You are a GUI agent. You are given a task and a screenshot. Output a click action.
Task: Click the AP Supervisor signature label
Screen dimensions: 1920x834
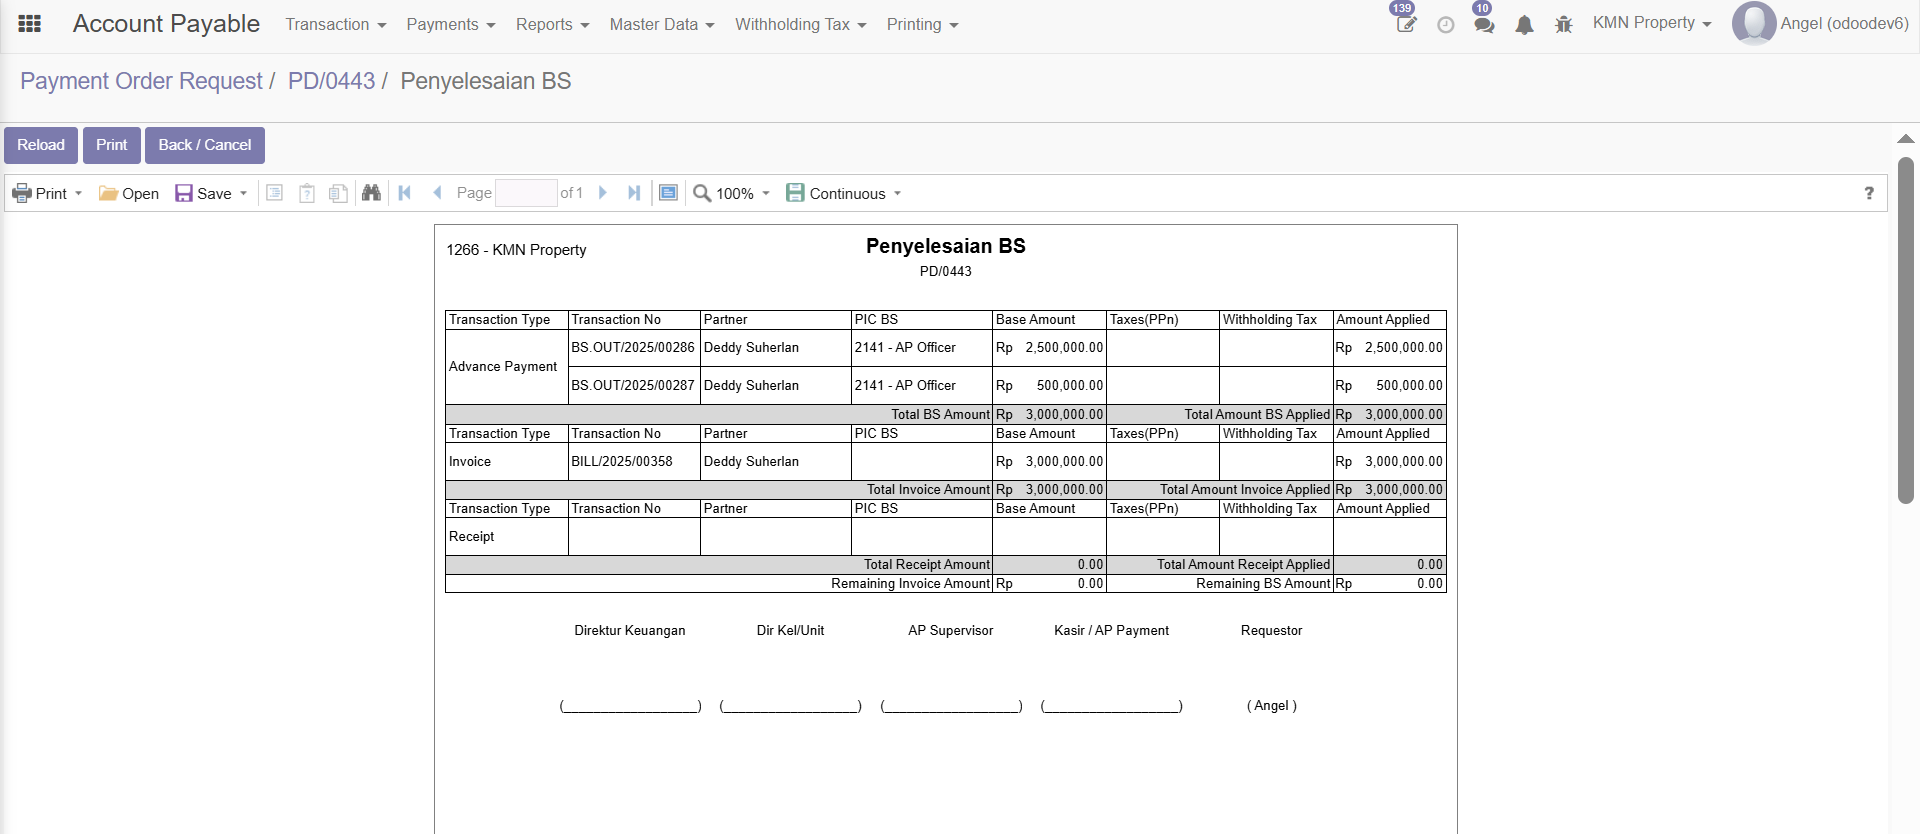[x=951, y=631]
